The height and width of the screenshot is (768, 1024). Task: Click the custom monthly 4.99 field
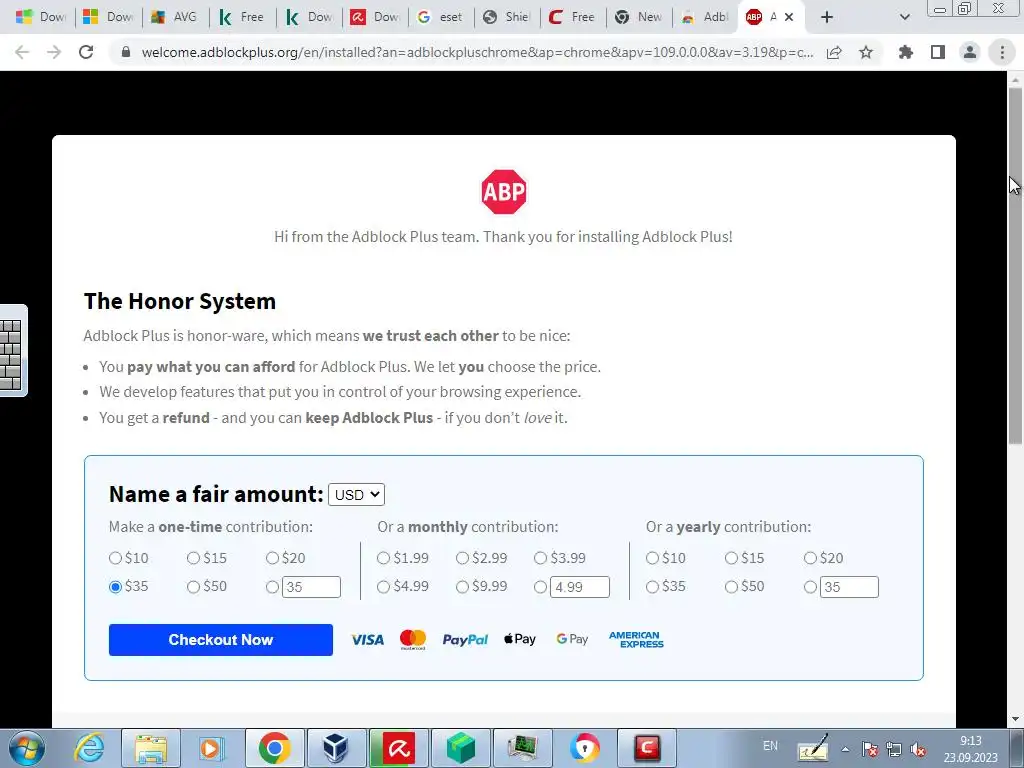point(579,587)
